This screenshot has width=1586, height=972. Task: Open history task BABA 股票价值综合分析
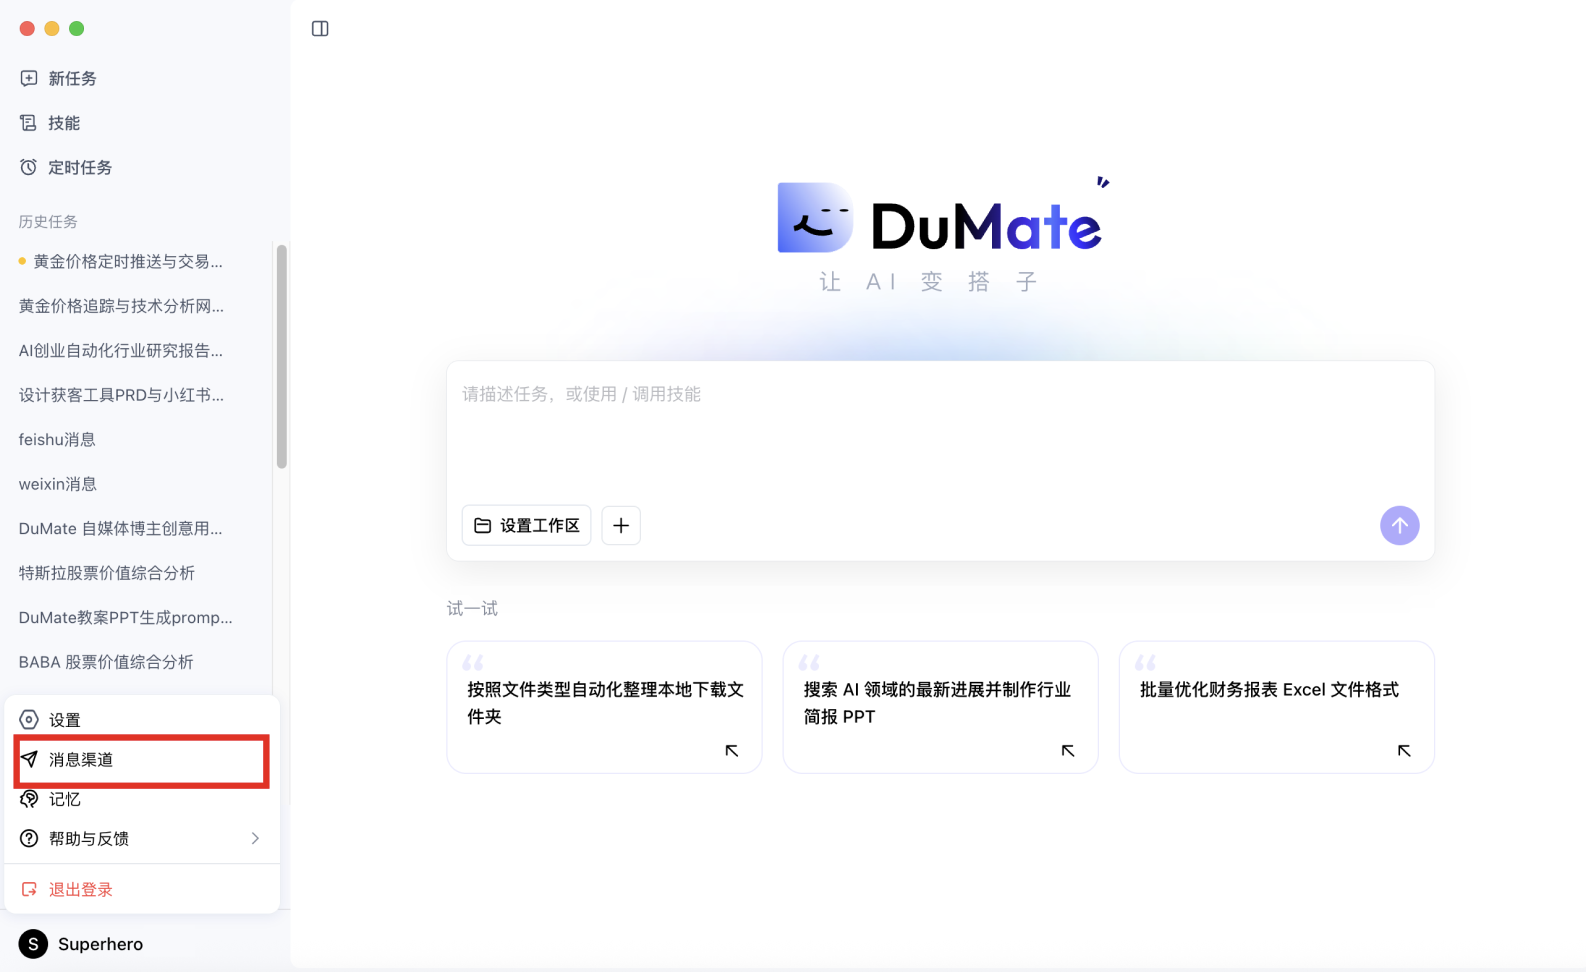(106, 662)
